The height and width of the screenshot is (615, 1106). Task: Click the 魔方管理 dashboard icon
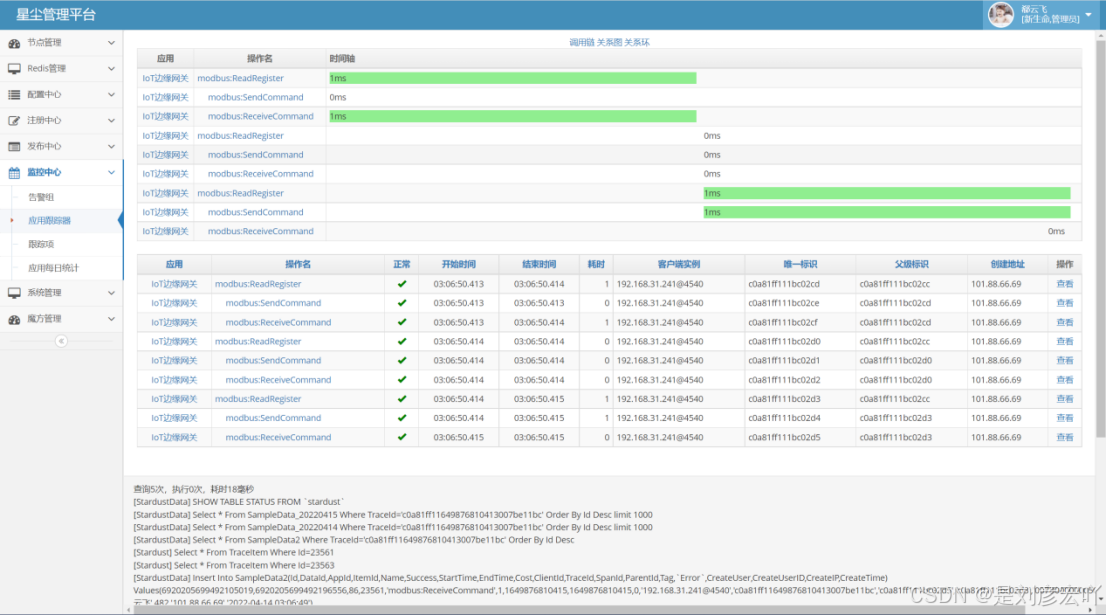pyautogui.click(x=14, y=319)
